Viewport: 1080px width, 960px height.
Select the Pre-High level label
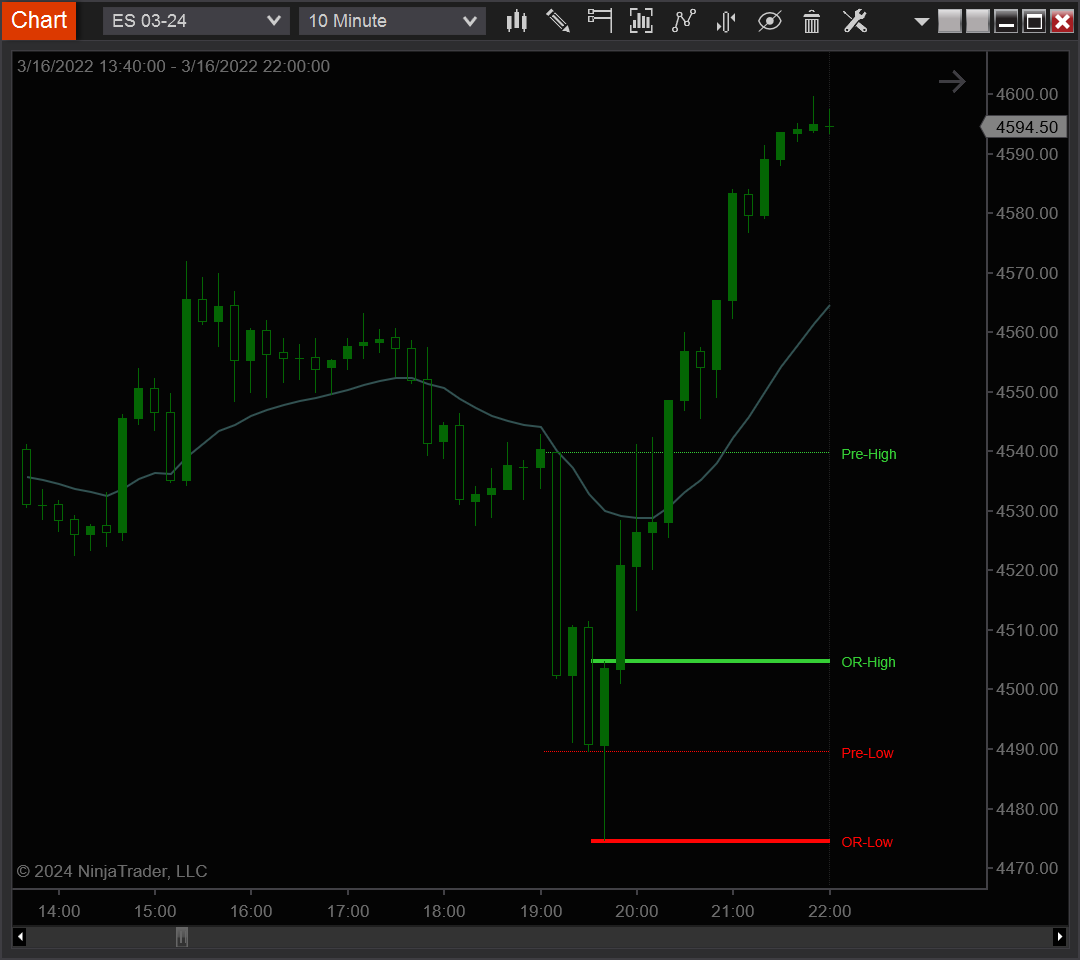tap(869, 454)
